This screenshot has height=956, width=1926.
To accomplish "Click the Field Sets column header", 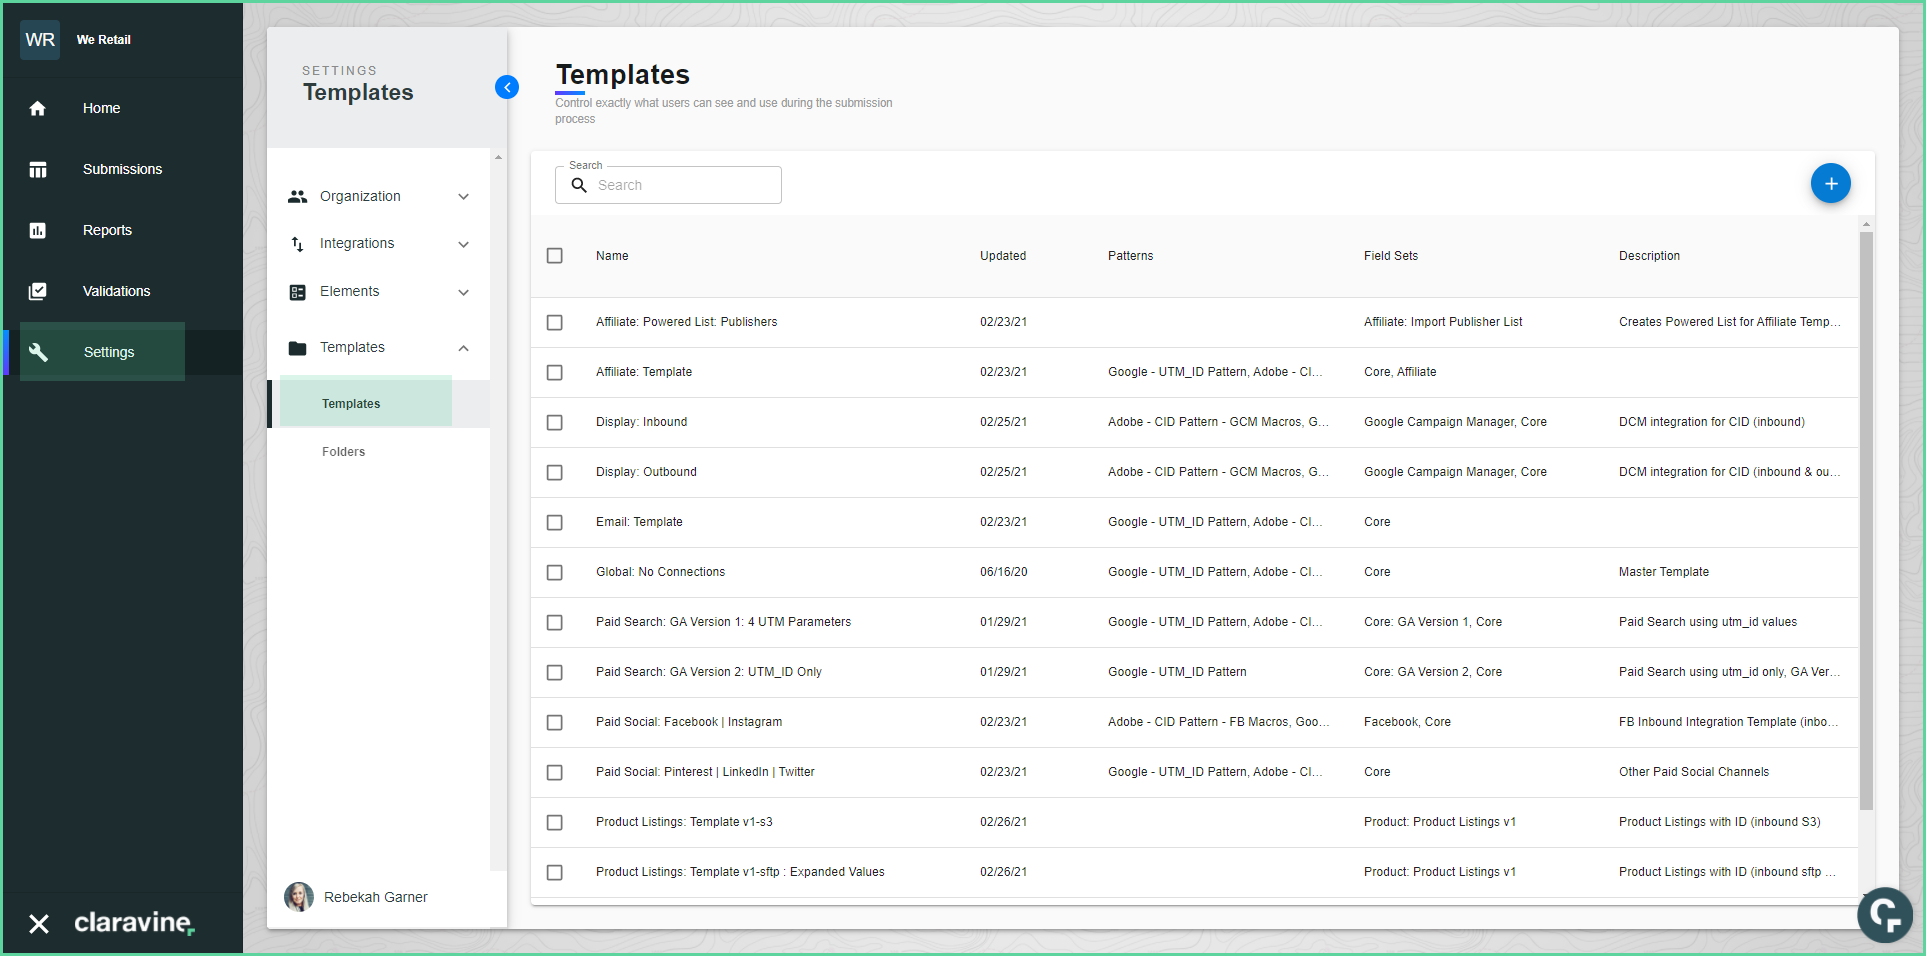I will (1391, 256).
